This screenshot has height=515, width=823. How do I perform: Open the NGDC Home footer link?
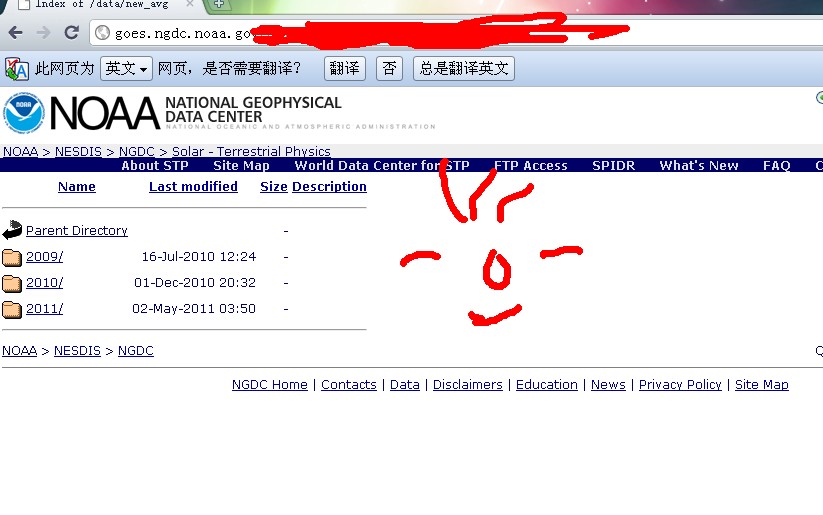[x=270, y=385]
